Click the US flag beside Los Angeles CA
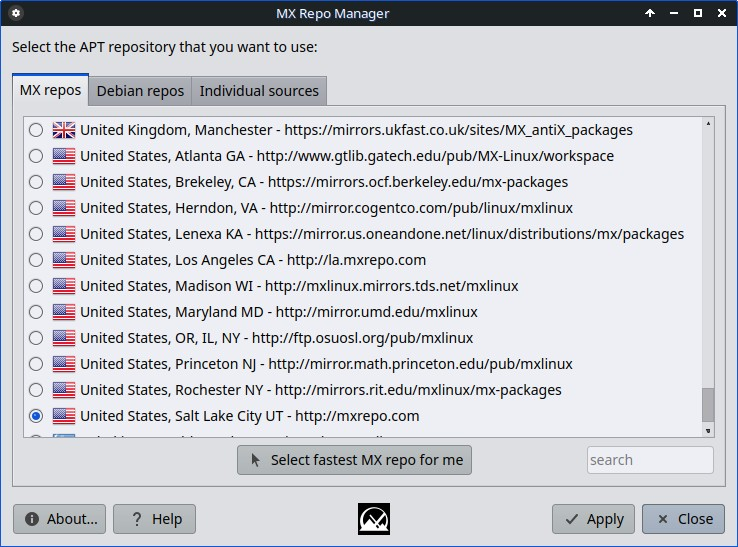Viewport: 738px width, 547px height. click(x=64, y=260)
